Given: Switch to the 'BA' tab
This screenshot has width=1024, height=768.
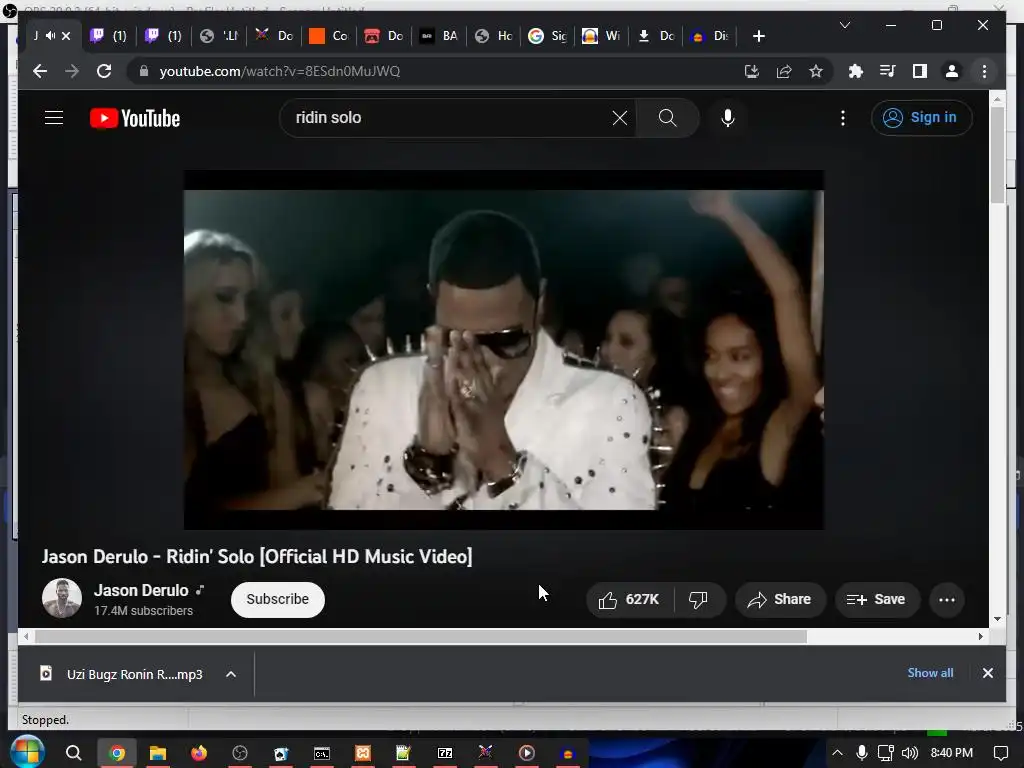Looking at the screenshot, I should point(439,36).
